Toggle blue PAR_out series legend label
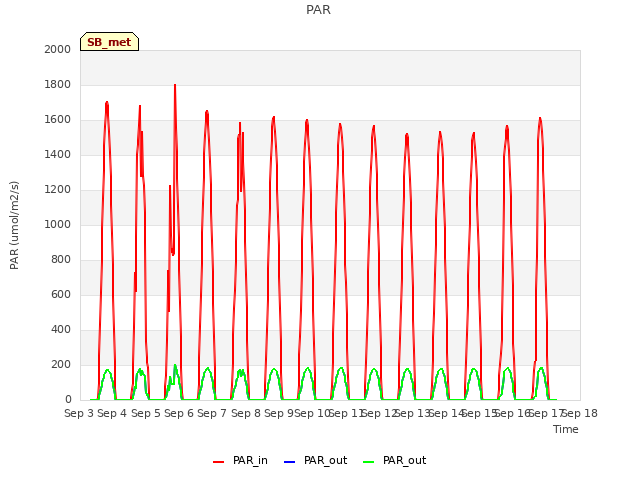This screenshot has width=640, height=480. click(325, 460)
